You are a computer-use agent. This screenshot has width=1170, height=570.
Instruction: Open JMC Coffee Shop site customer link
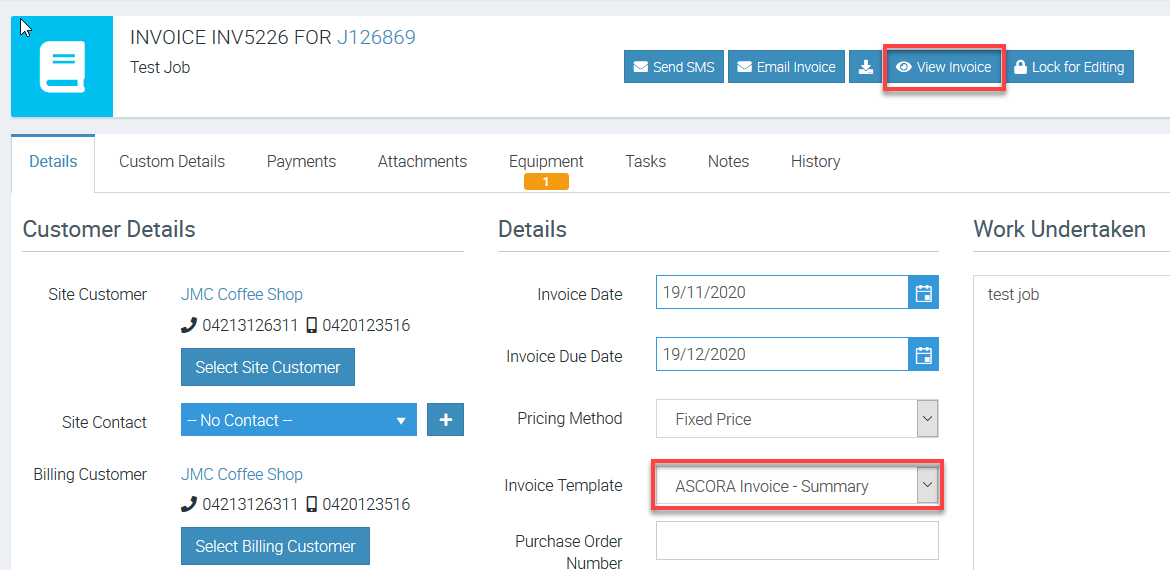242,294
